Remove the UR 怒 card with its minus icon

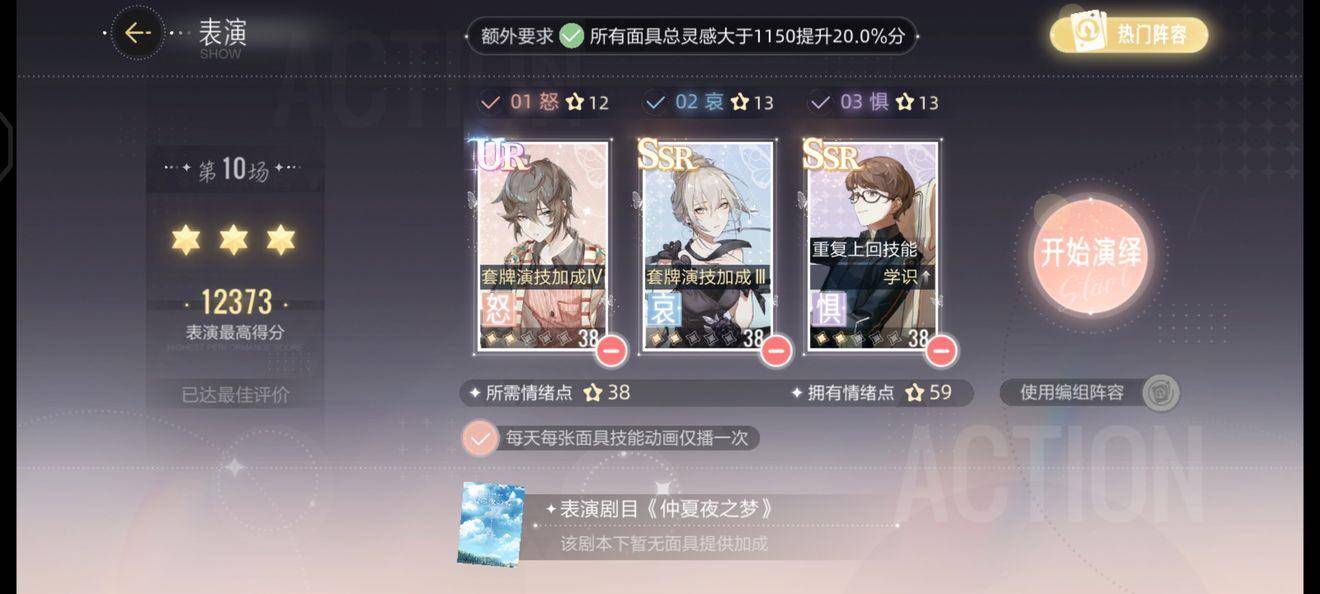click(611, 350)
